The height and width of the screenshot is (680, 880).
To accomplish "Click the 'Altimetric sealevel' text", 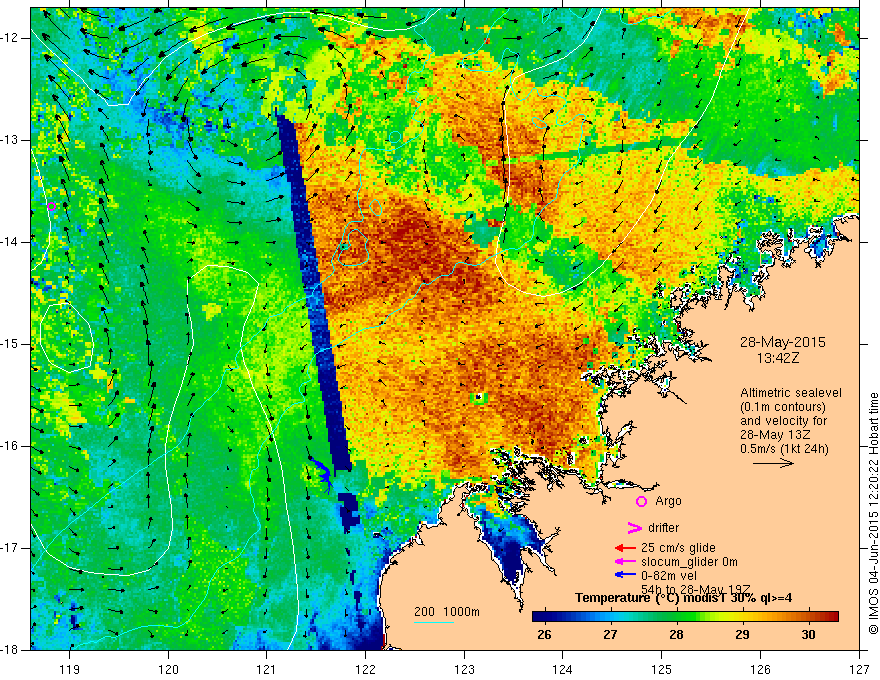I will [x=791, y=393].
